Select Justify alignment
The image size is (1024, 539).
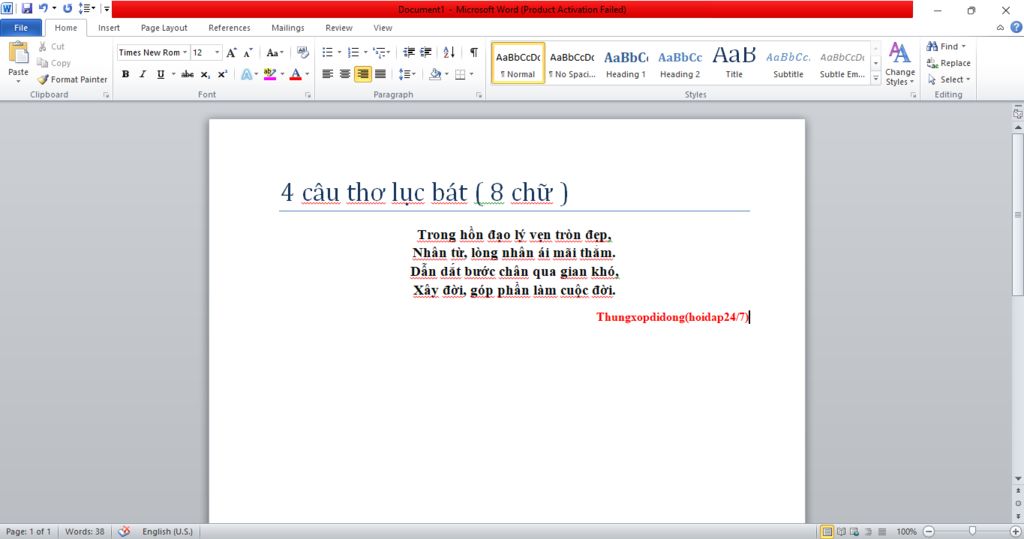(380, 74)
